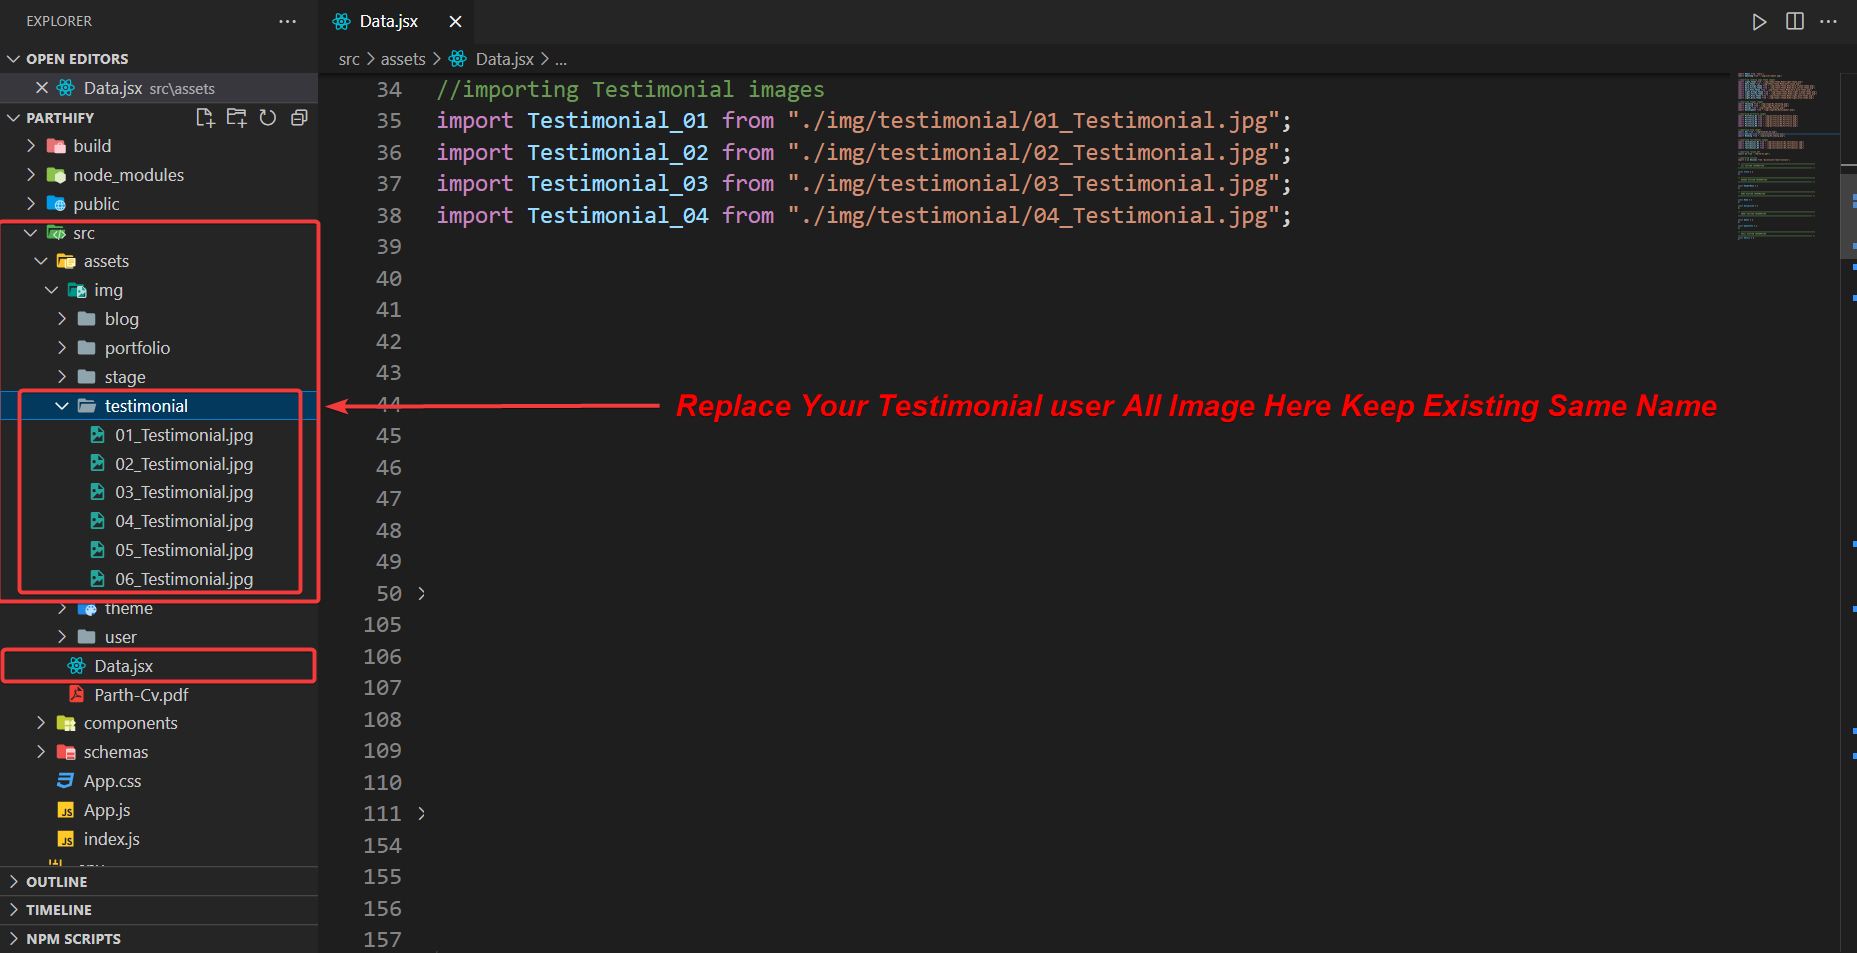Open the editor's more actions menu
1857x953 pixels.
(x=1829, y=22)
